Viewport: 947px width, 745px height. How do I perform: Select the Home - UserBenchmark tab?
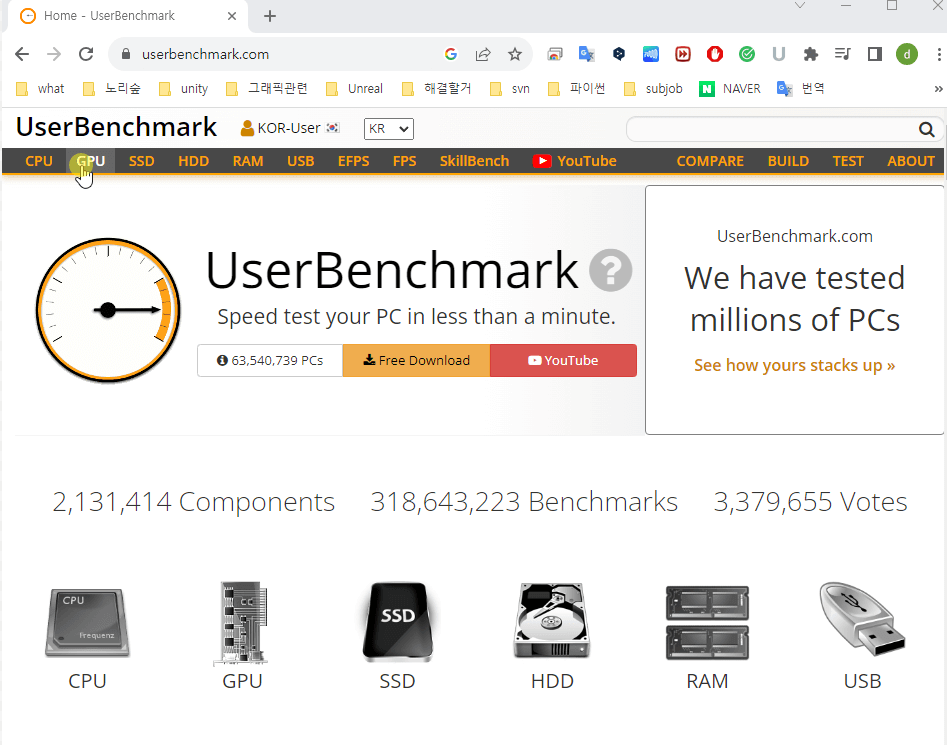click(x=128, y=16)
